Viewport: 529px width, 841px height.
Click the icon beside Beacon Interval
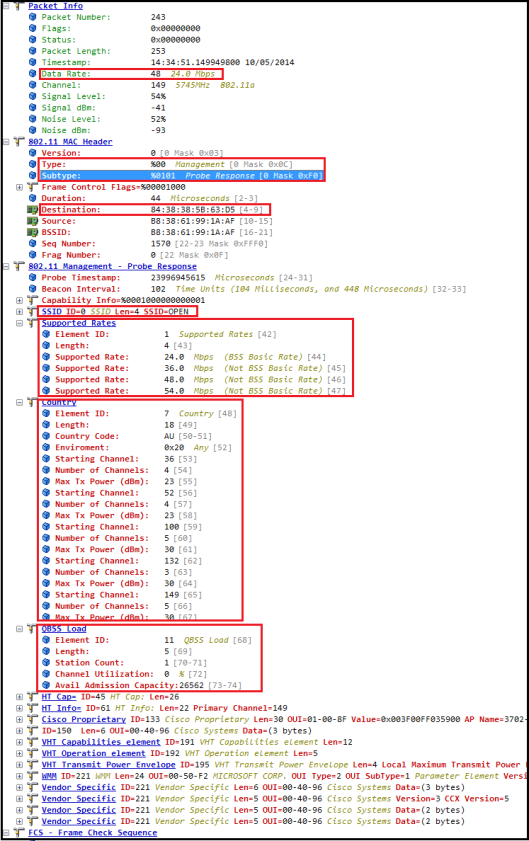coord(33,289)
